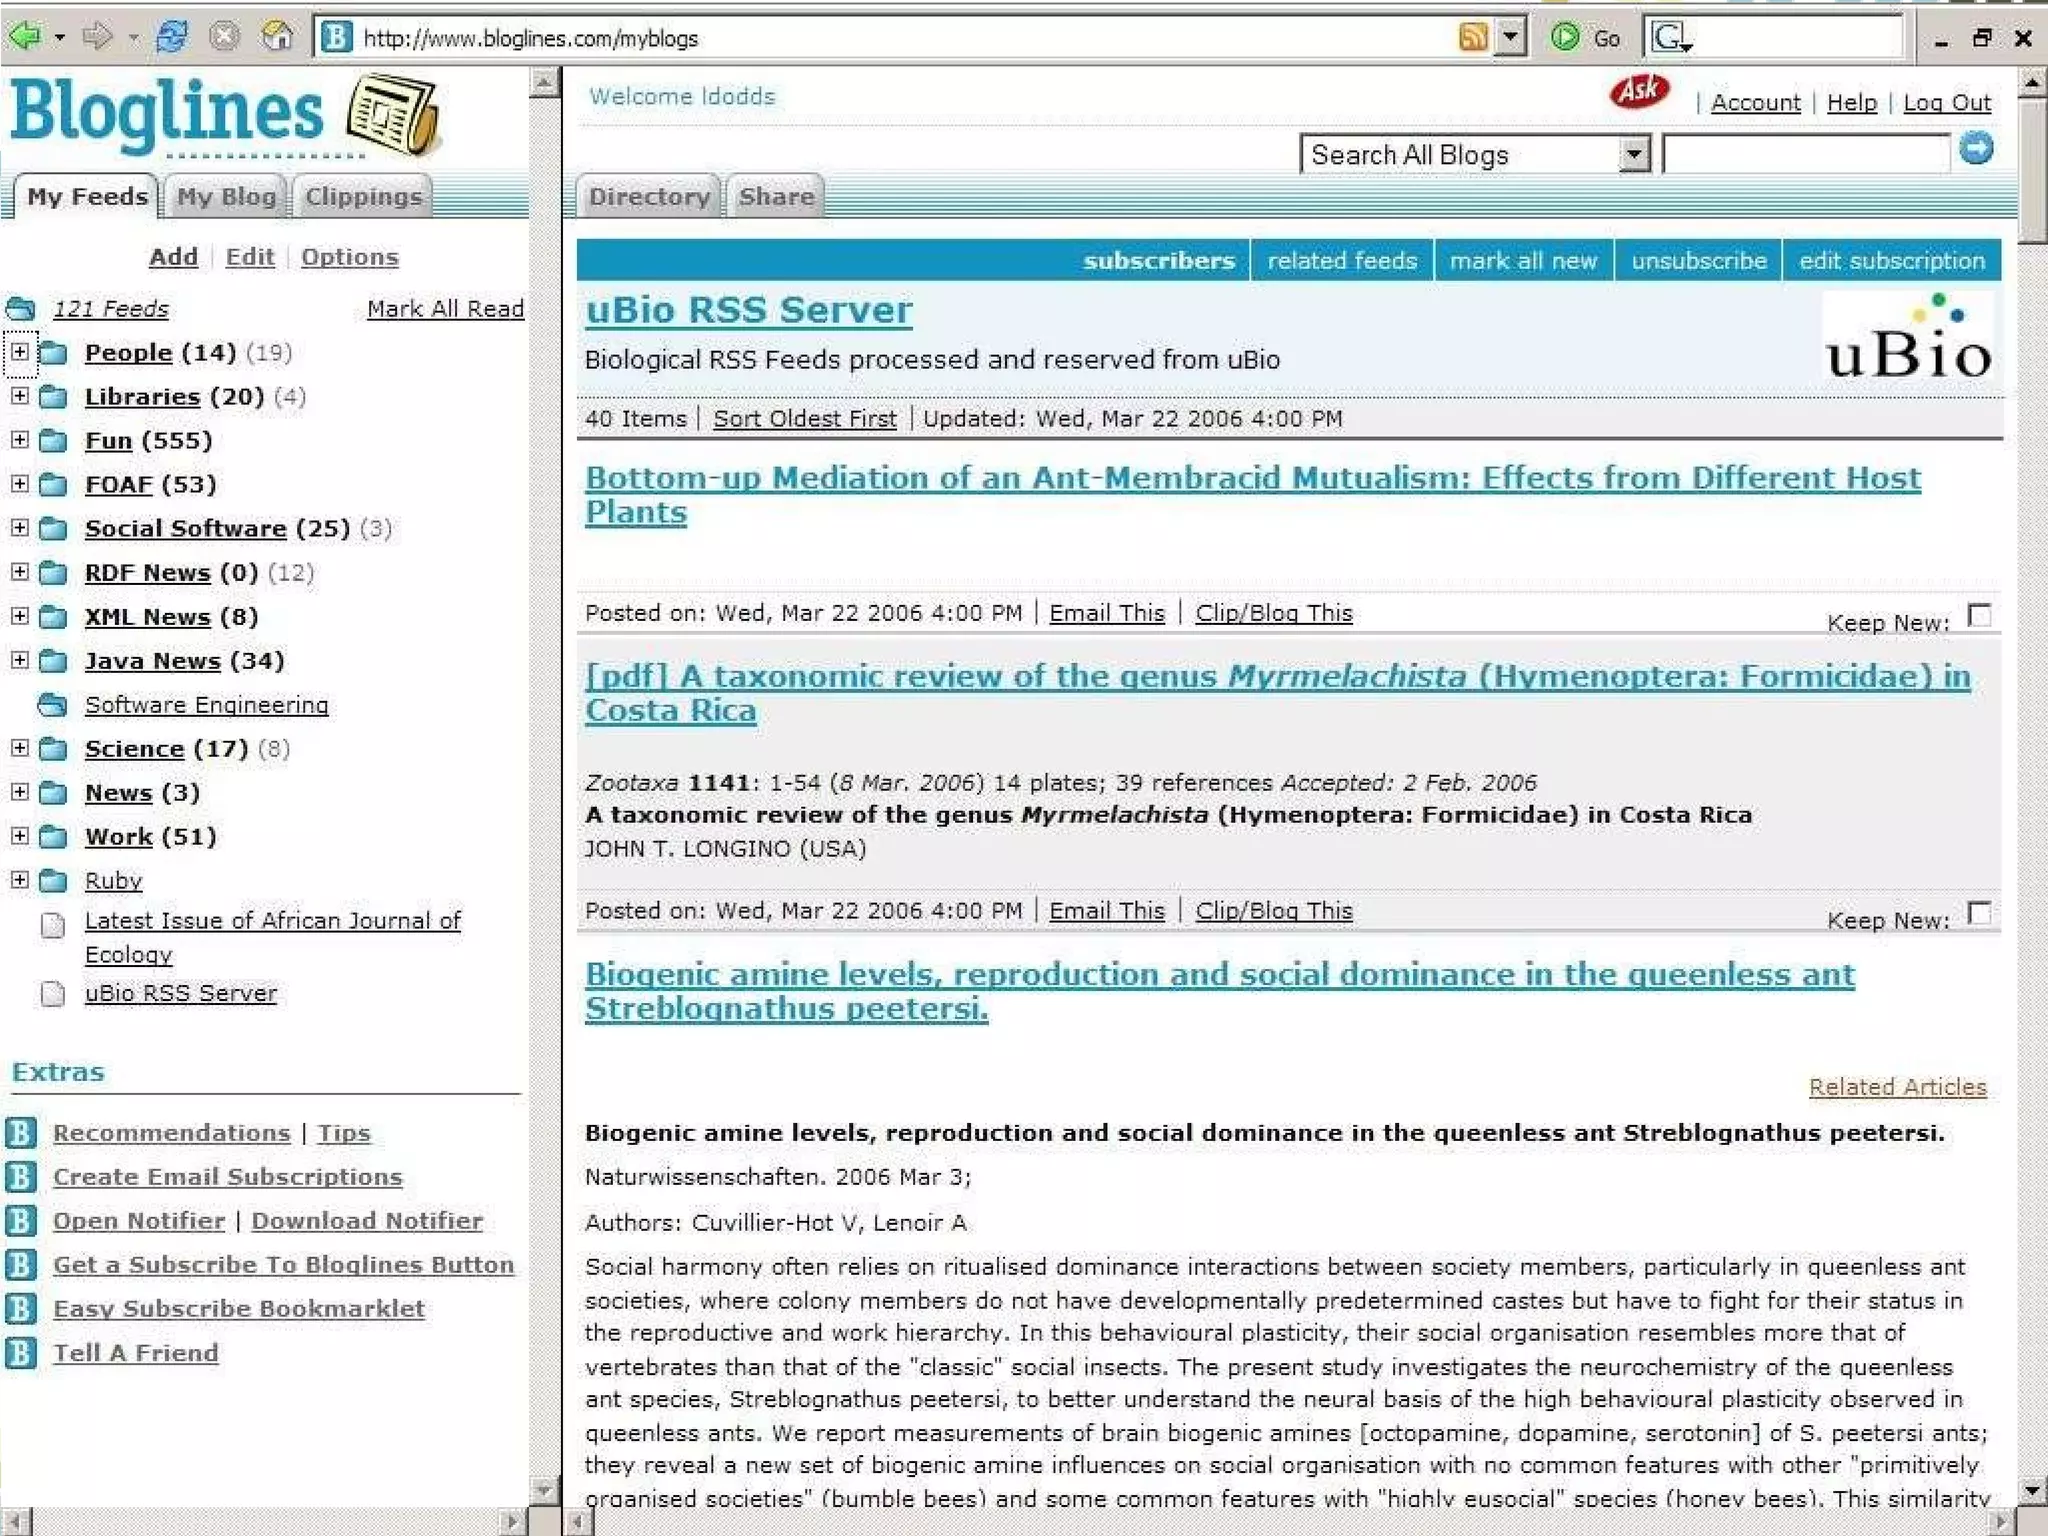Image resolution: width=2048 pixels, height=1536 pixels.
Task: Click the browser home icon
Action: pyautogui.click(x=276, y=37)
